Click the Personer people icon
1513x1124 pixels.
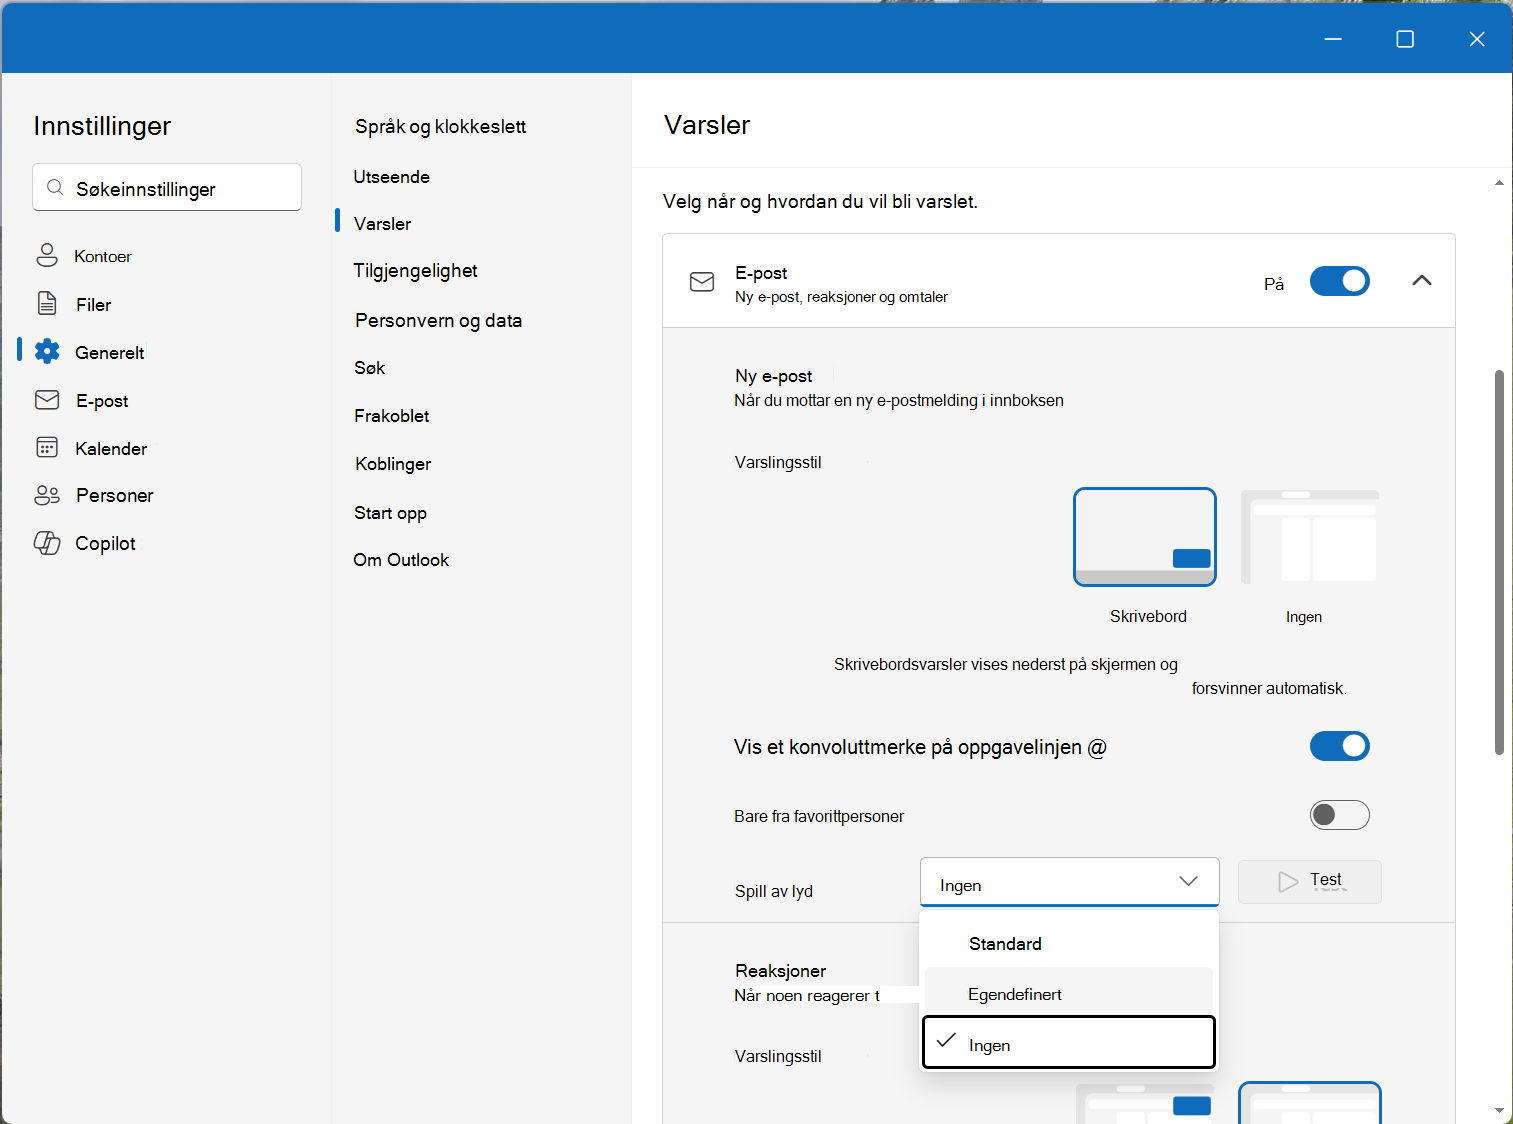click(x=47, y=495)
